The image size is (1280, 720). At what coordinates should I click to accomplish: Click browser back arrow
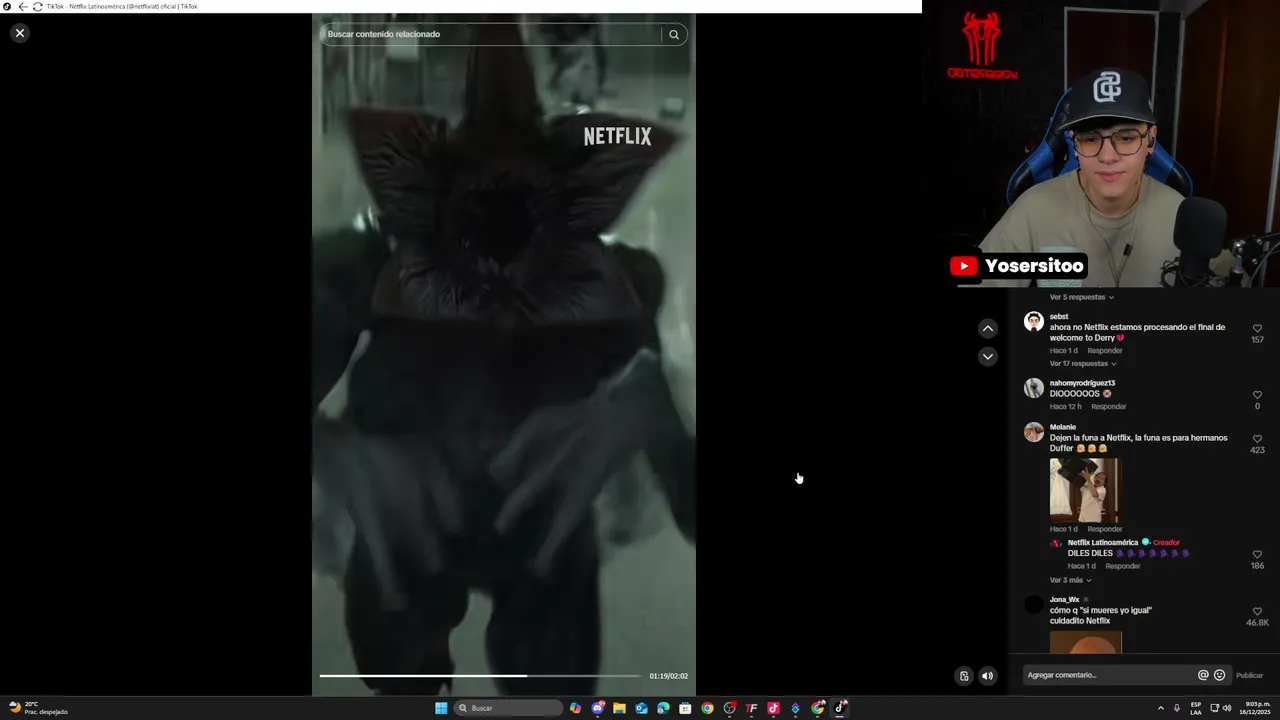pos(23,6)
